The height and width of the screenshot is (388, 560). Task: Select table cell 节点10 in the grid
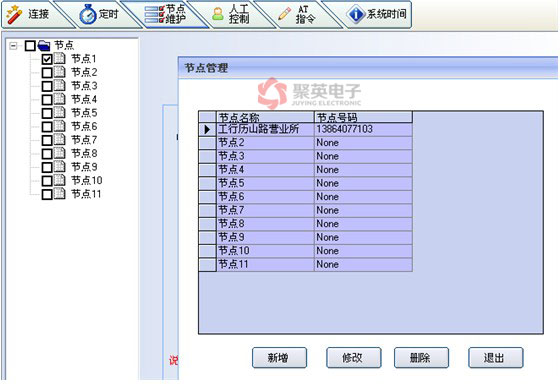pyautogui.click(x=265, y=251)
